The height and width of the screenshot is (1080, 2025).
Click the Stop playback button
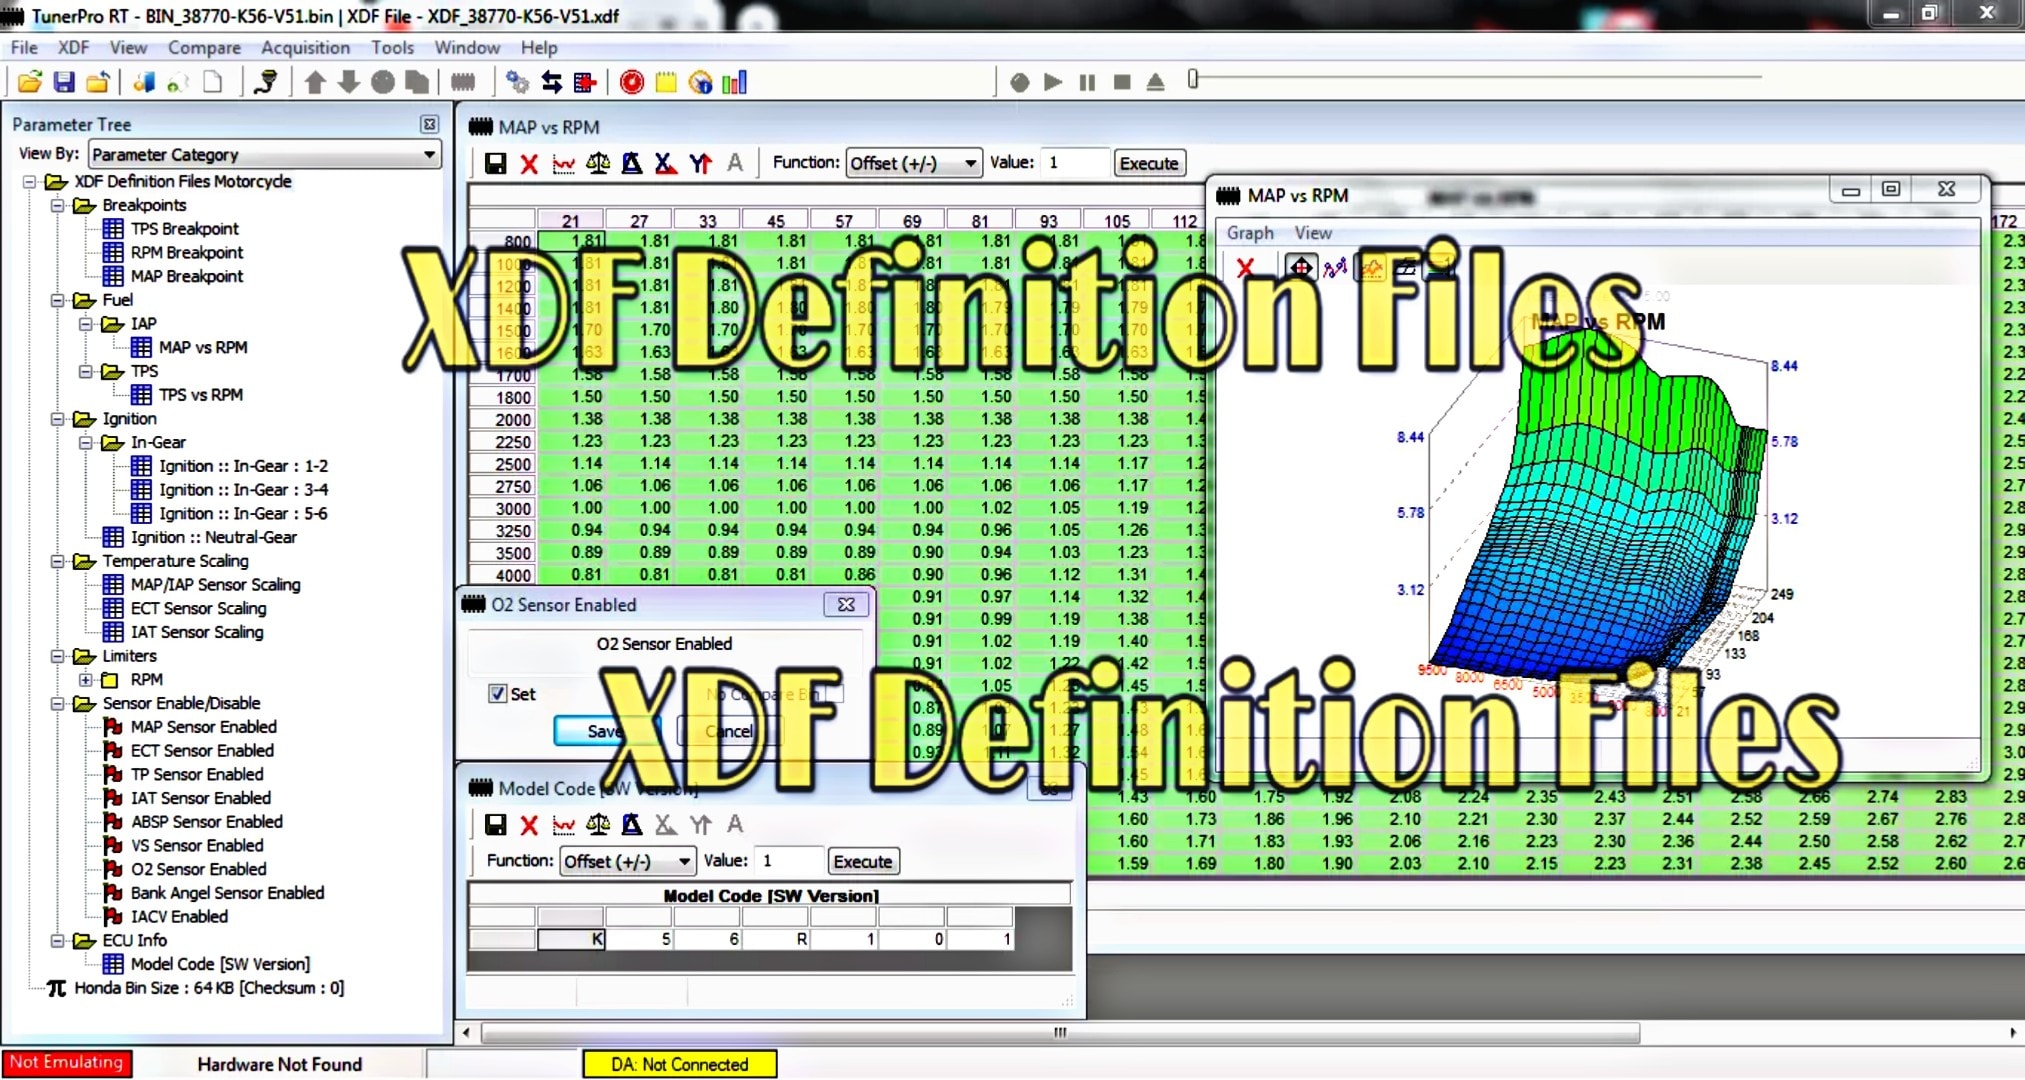[x=1122, y=82]
